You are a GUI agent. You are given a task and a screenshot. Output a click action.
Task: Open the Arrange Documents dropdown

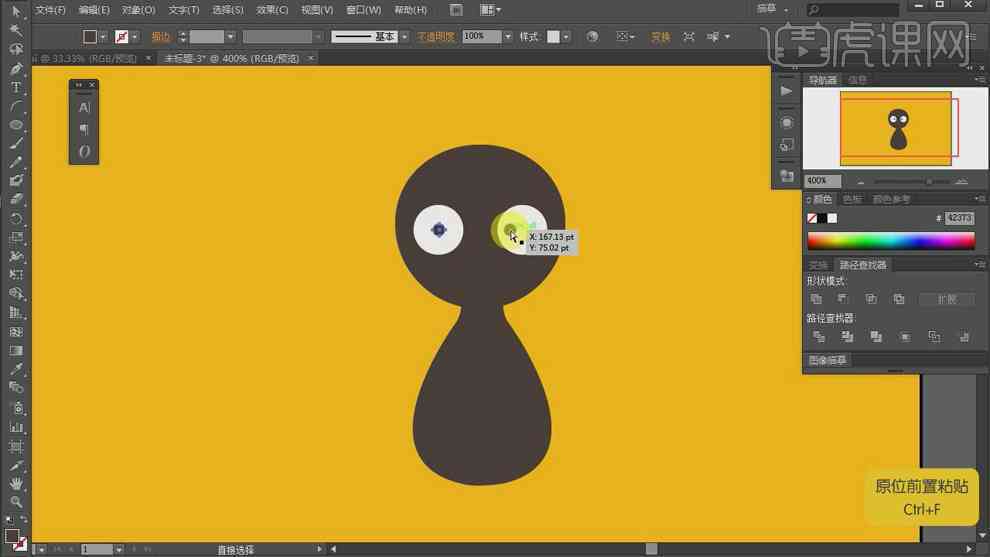click(490, 10)
